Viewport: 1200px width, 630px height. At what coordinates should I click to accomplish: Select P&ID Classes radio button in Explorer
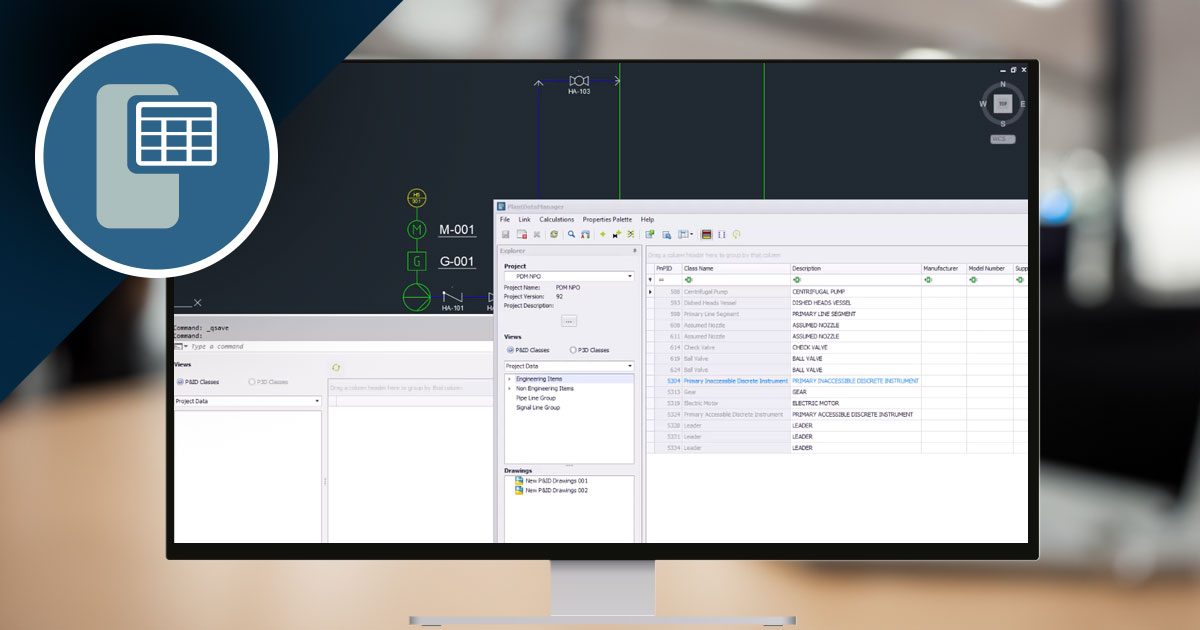[x=511, y=350]
